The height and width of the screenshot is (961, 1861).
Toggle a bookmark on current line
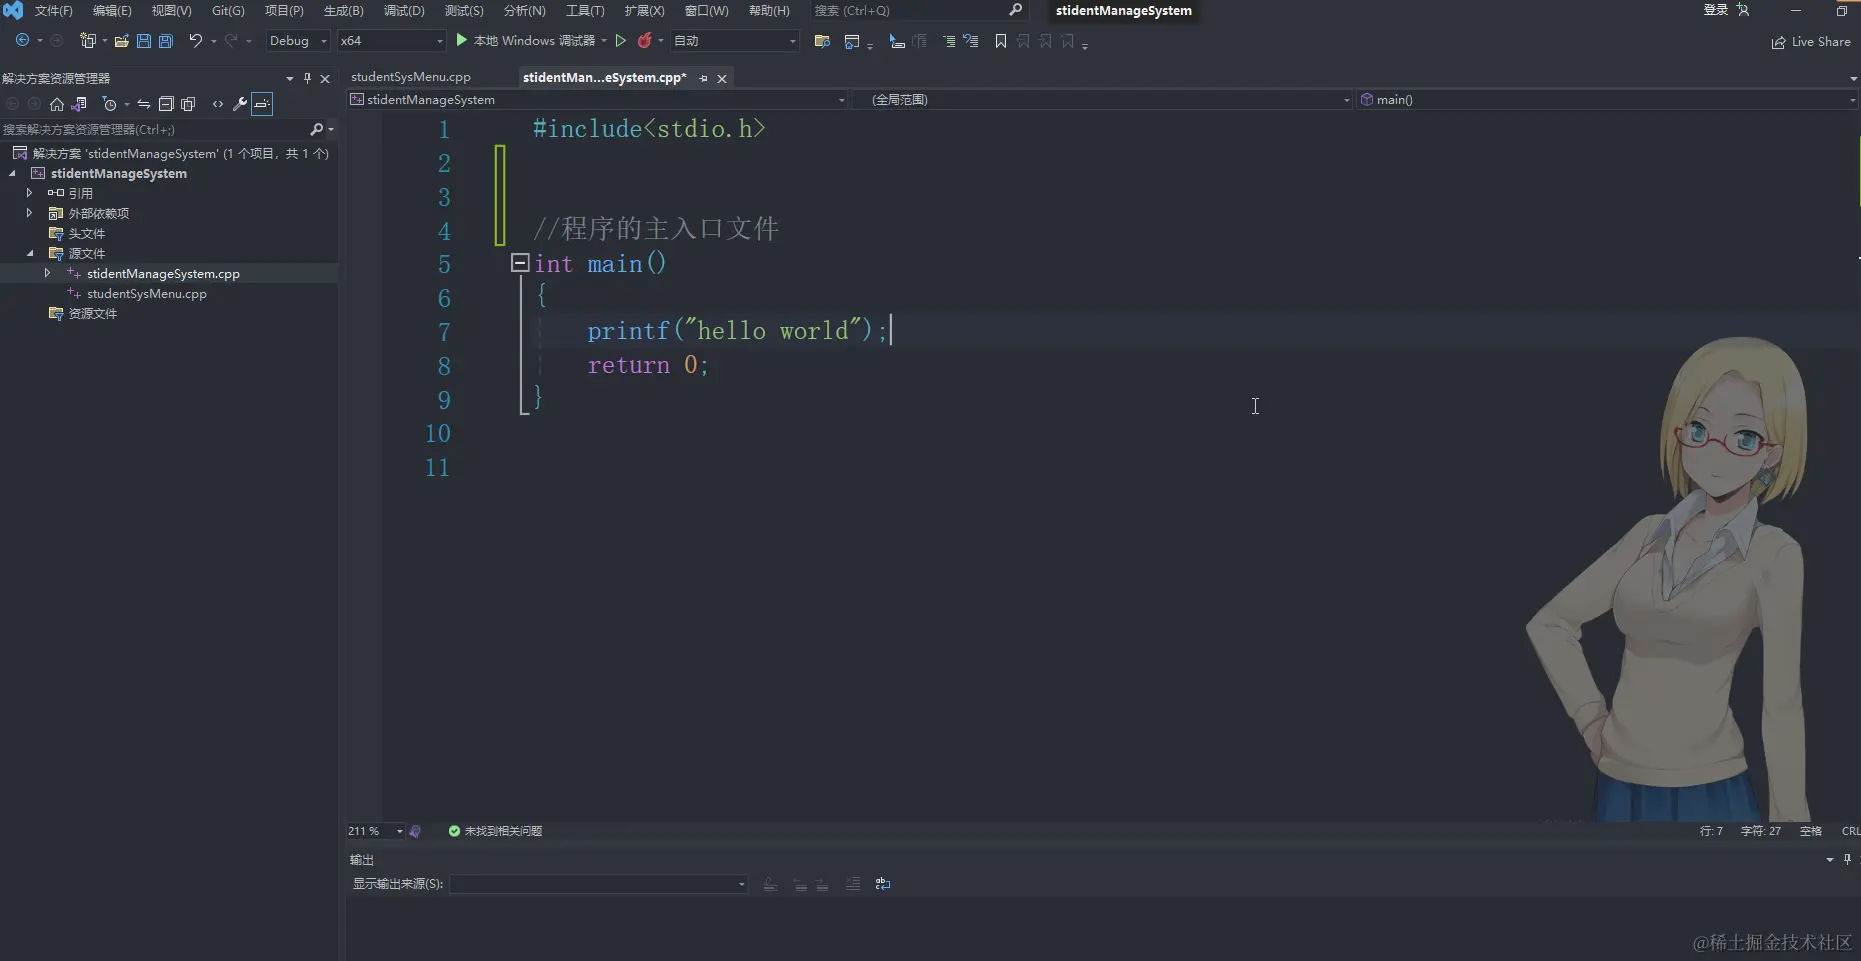(x=1001, y=41)
